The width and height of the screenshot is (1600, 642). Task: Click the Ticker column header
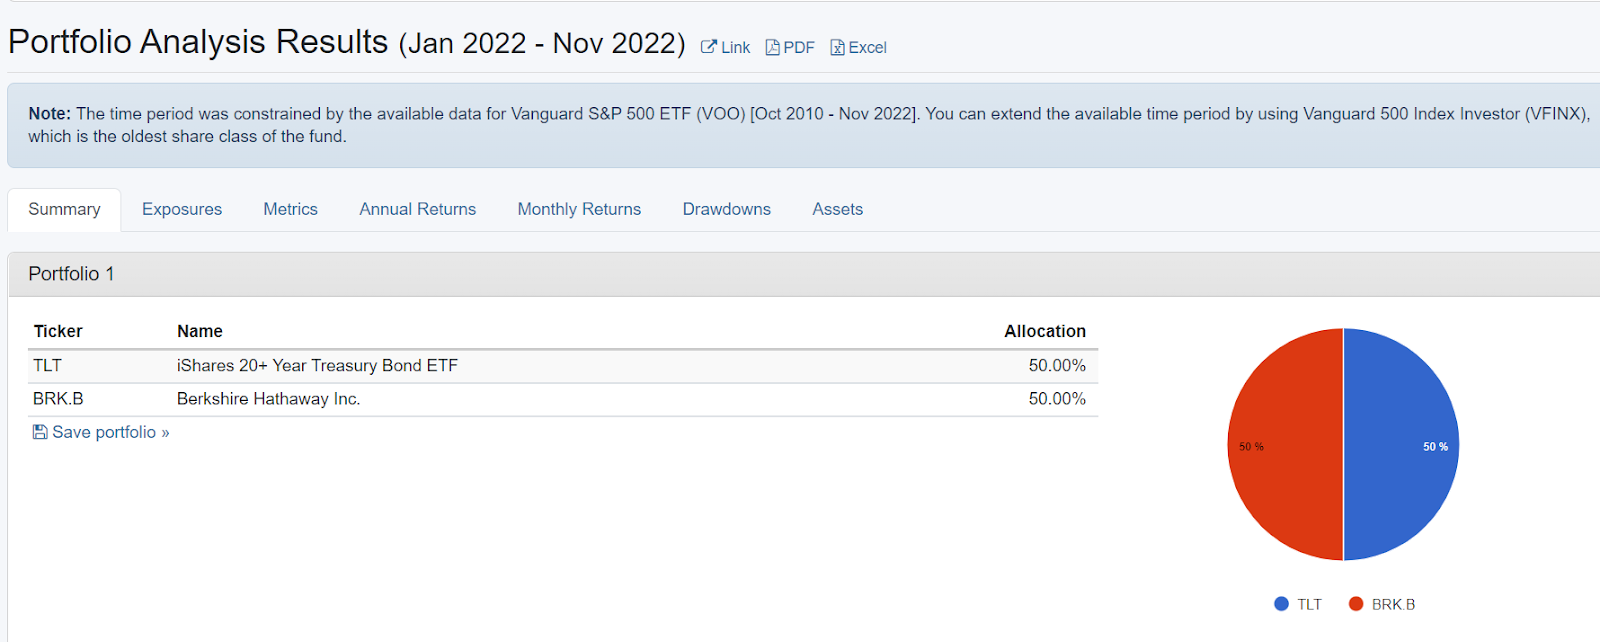click(x=58, y=331)
